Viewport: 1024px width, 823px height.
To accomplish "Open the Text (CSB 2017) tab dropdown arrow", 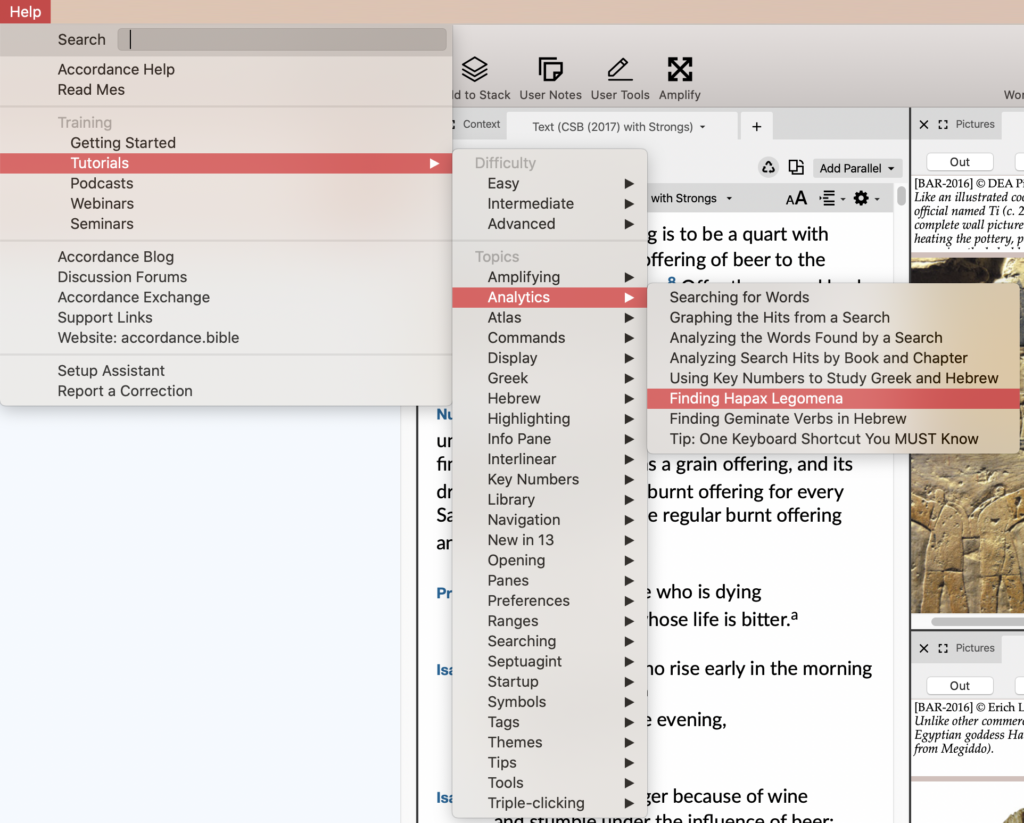I will (x=703, y=127).
